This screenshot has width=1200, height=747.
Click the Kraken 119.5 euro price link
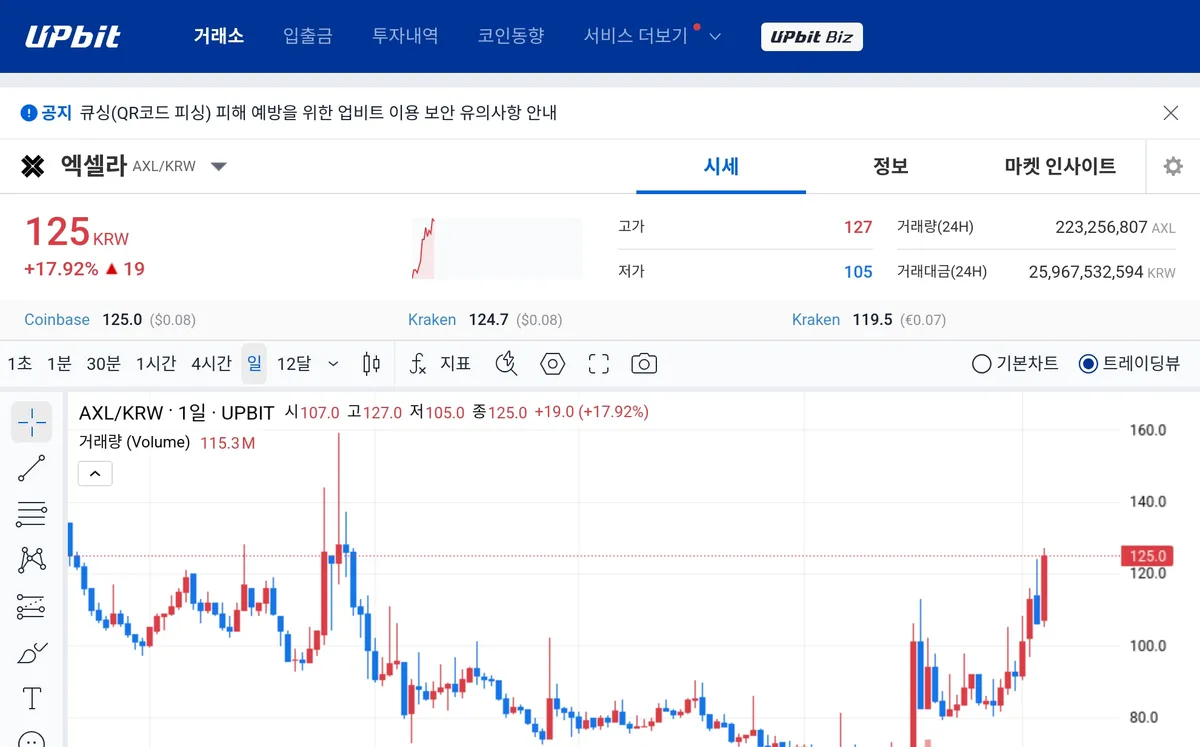pos(869,320)
